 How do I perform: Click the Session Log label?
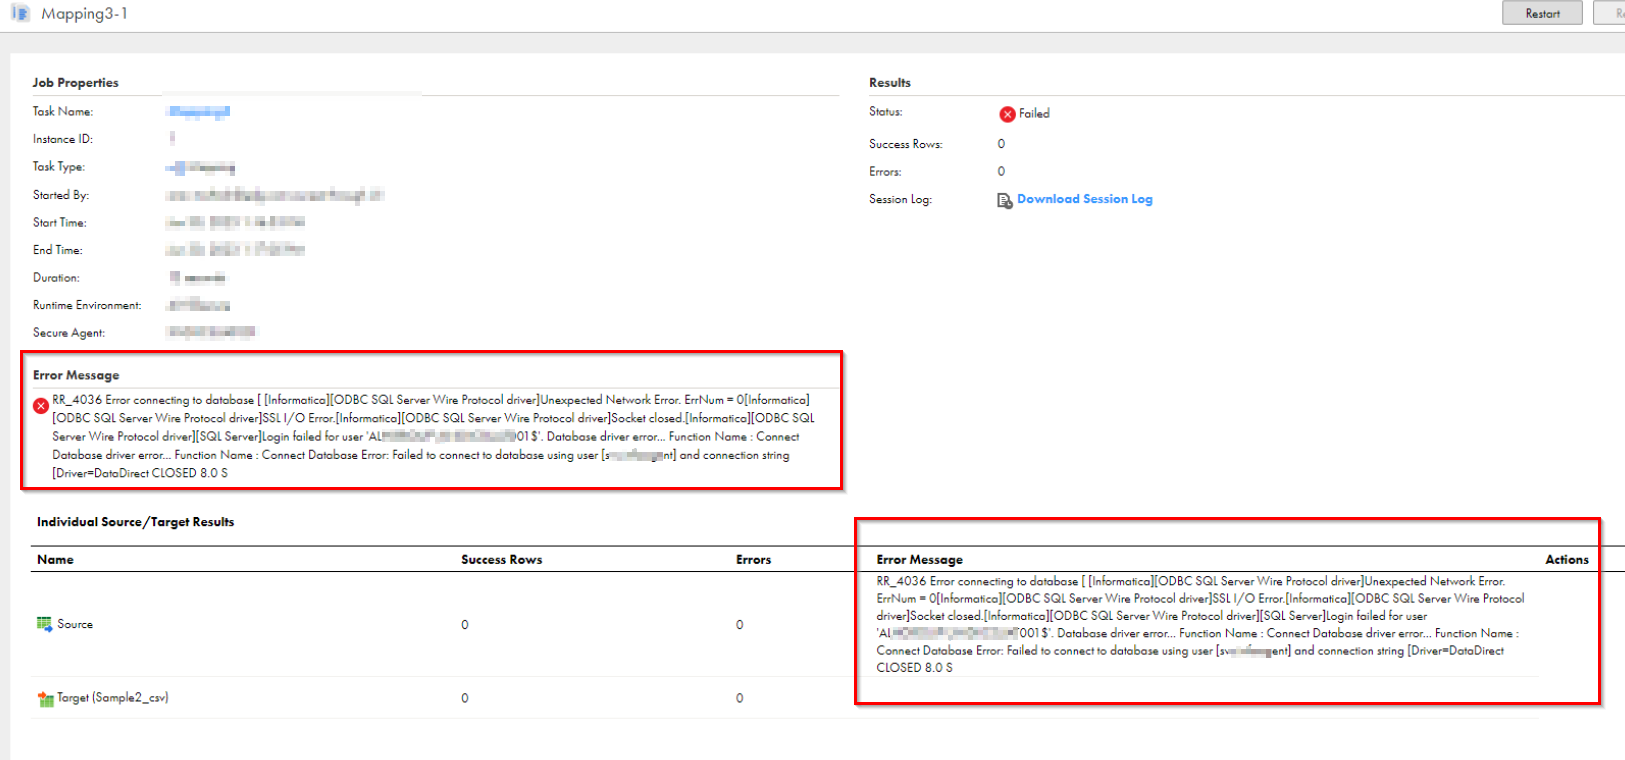[900, 199]
